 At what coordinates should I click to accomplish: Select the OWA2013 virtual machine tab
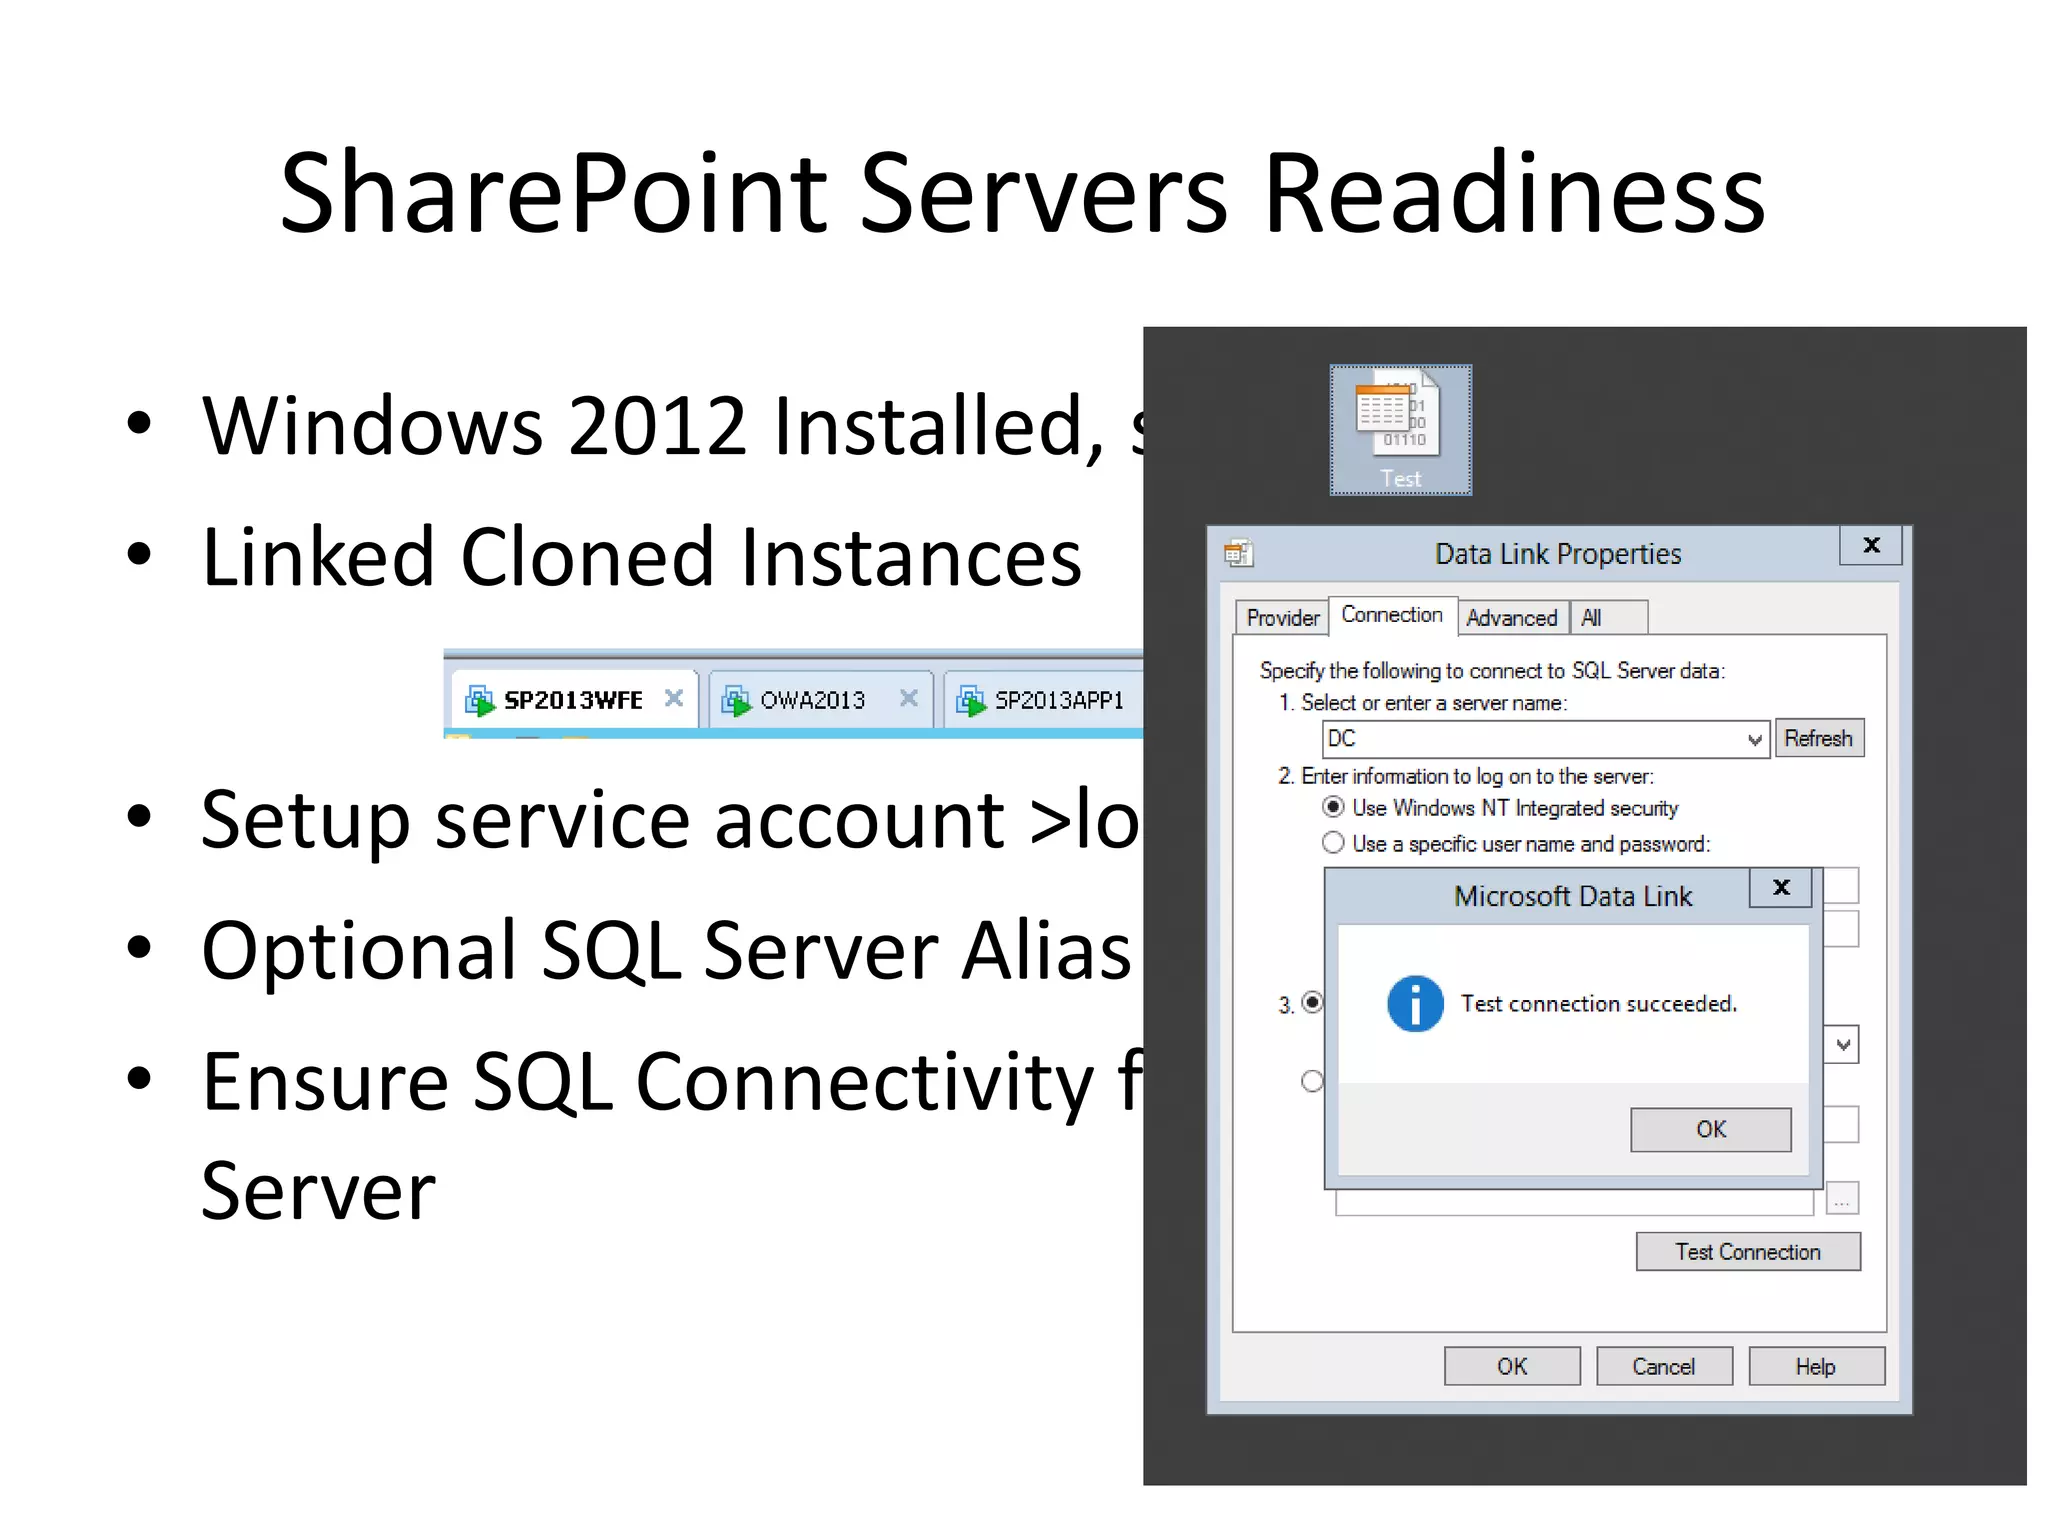click(x=821, y=700)
